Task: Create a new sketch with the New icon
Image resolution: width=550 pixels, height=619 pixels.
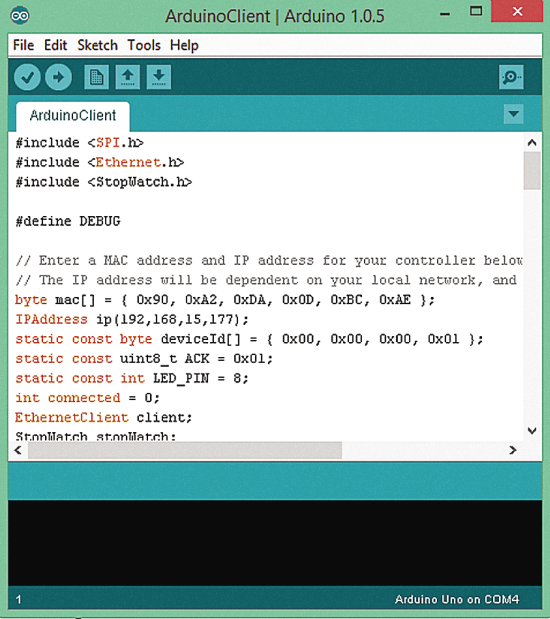Action: coord(96,77)
